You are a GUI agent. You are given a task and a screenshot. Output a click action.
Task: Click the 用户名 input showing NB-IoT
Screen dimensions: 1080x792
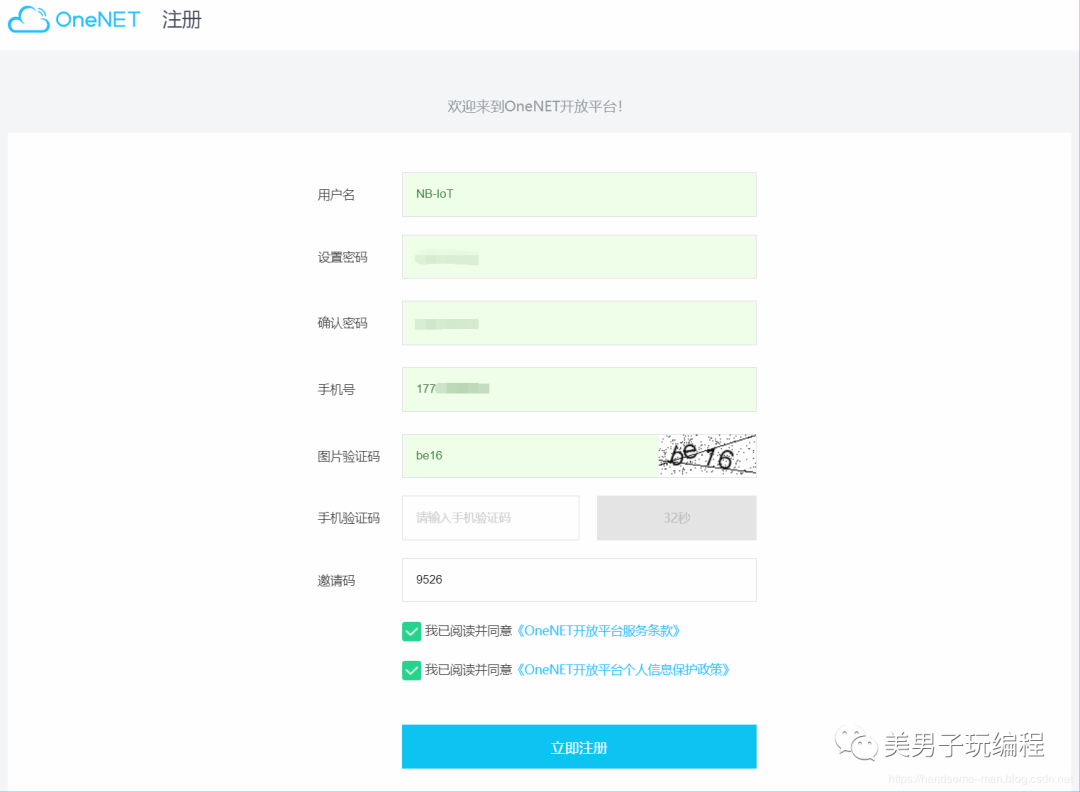[578, 194]
